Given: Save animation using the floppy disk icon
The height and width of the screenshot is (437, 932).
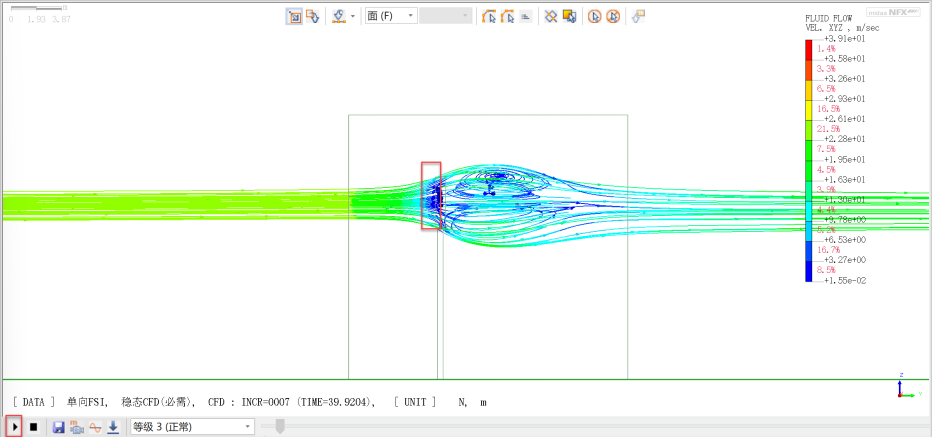Looking at the screenshot, I should click(59, 427).
